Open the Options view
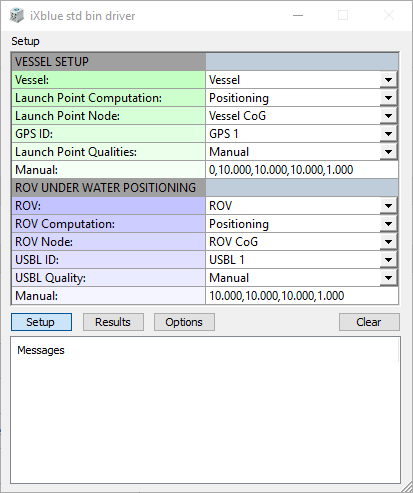 click(x=184, y=322)
